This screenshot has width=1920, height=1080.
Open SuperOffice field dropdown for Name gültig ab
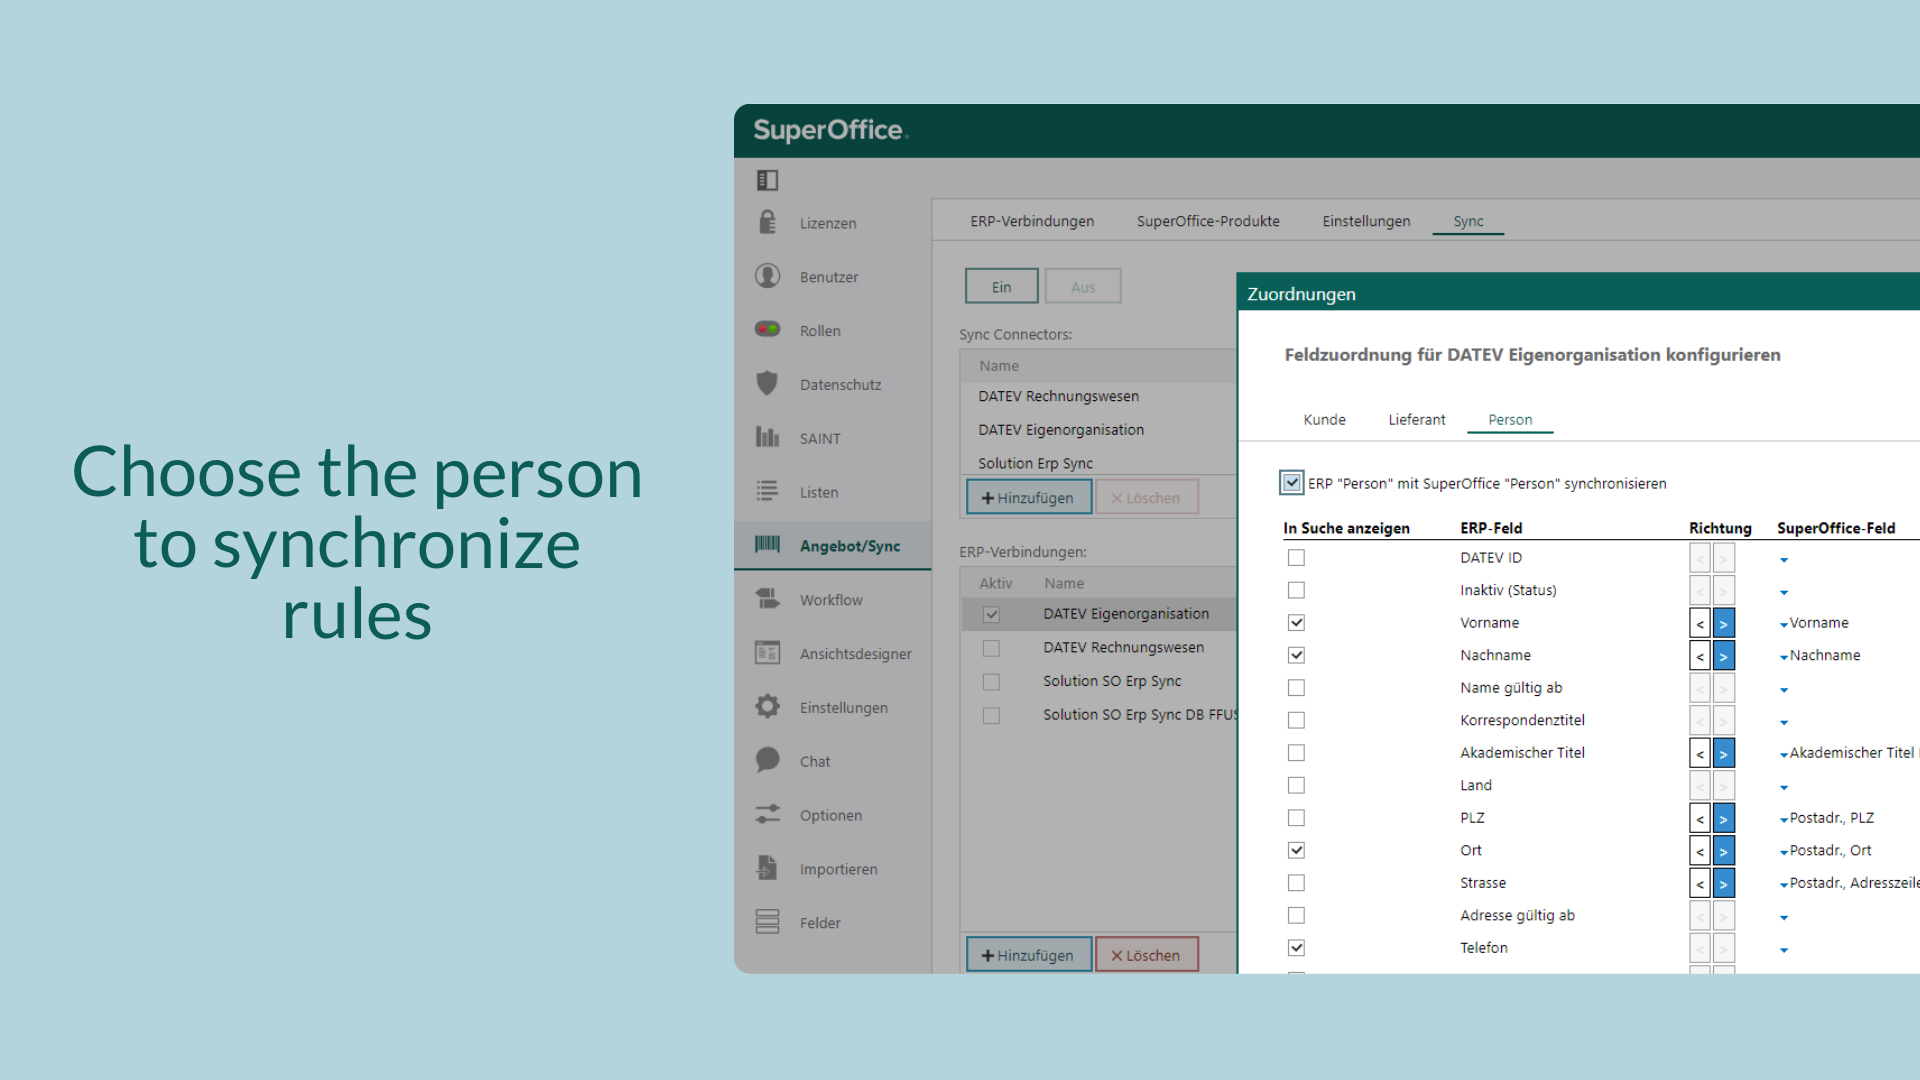click(1784, 690)
